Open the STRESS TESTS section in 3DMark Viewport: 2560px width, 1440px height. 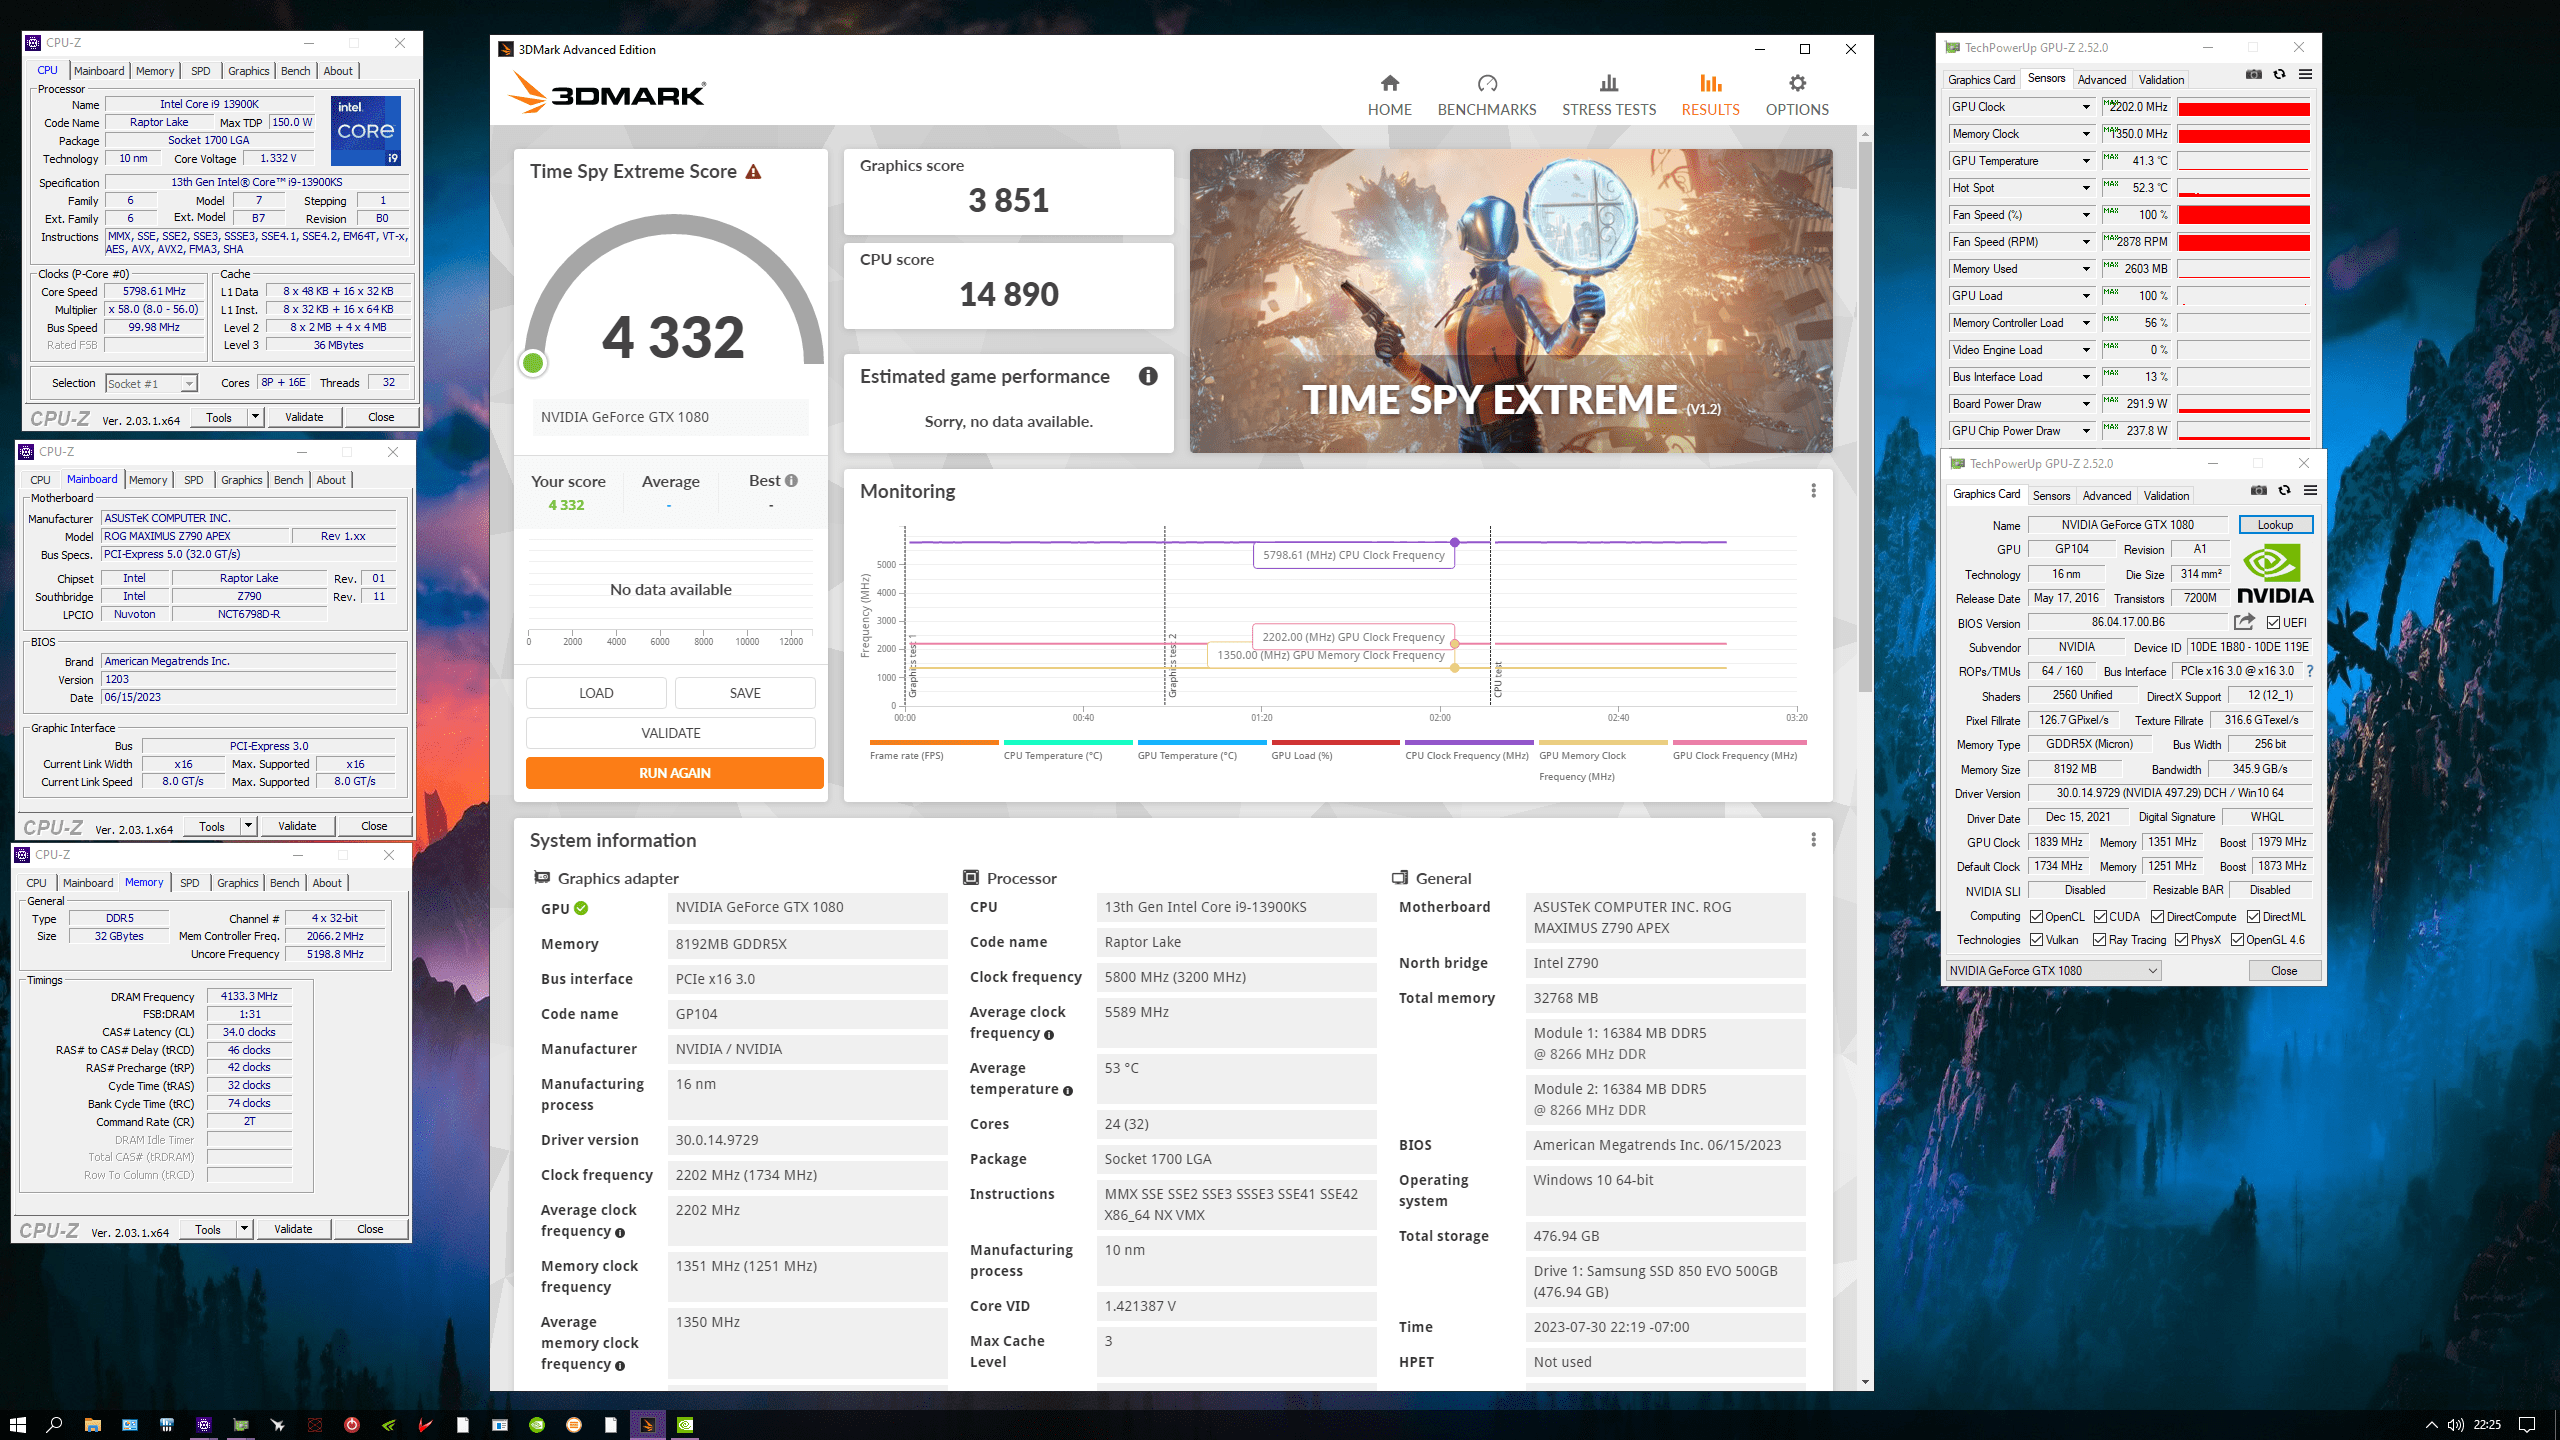tap(1609, 96)
